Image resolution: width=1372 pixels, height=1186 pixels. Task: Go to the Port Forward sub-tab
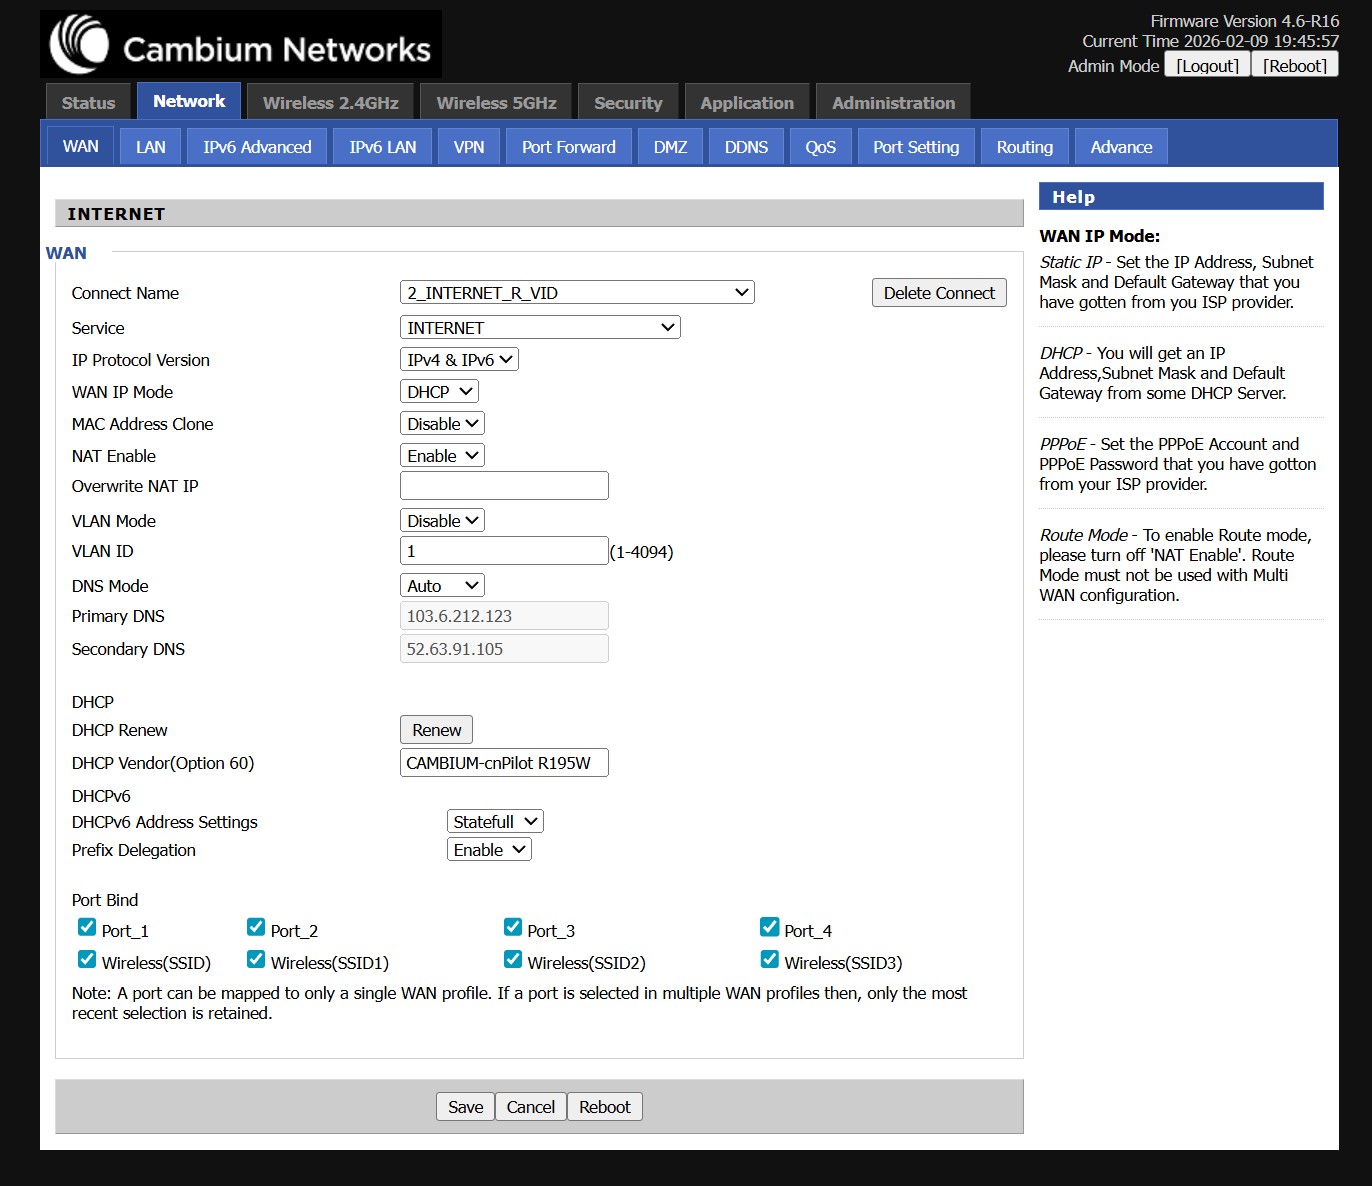pos(568,147)
